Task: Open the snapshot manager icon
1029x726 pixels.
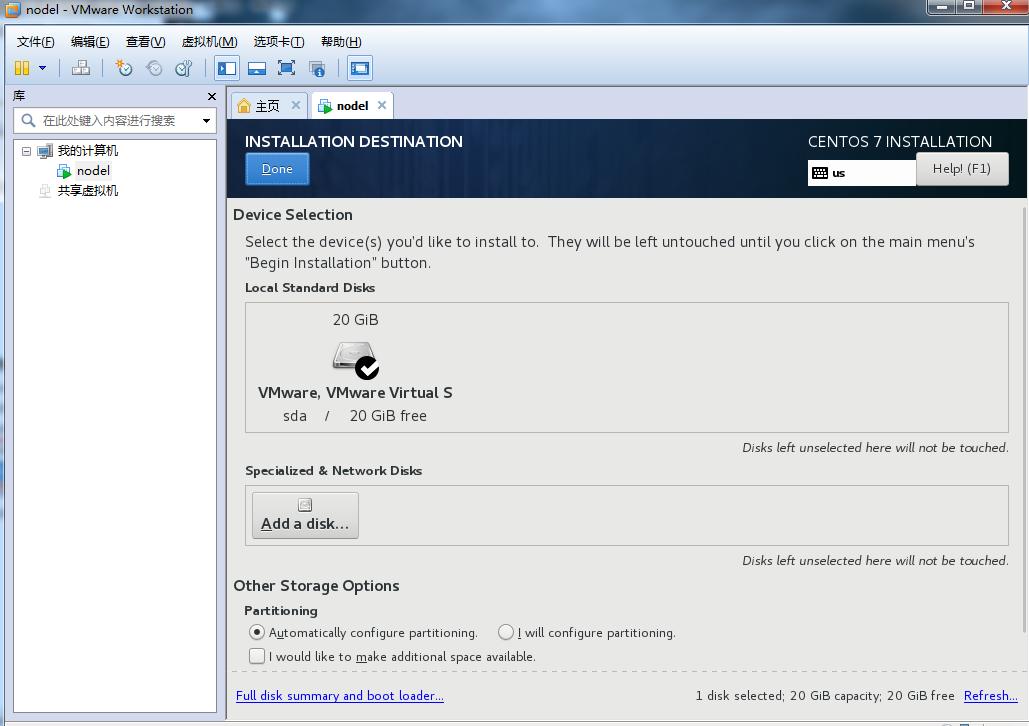Action: point(184,68)
